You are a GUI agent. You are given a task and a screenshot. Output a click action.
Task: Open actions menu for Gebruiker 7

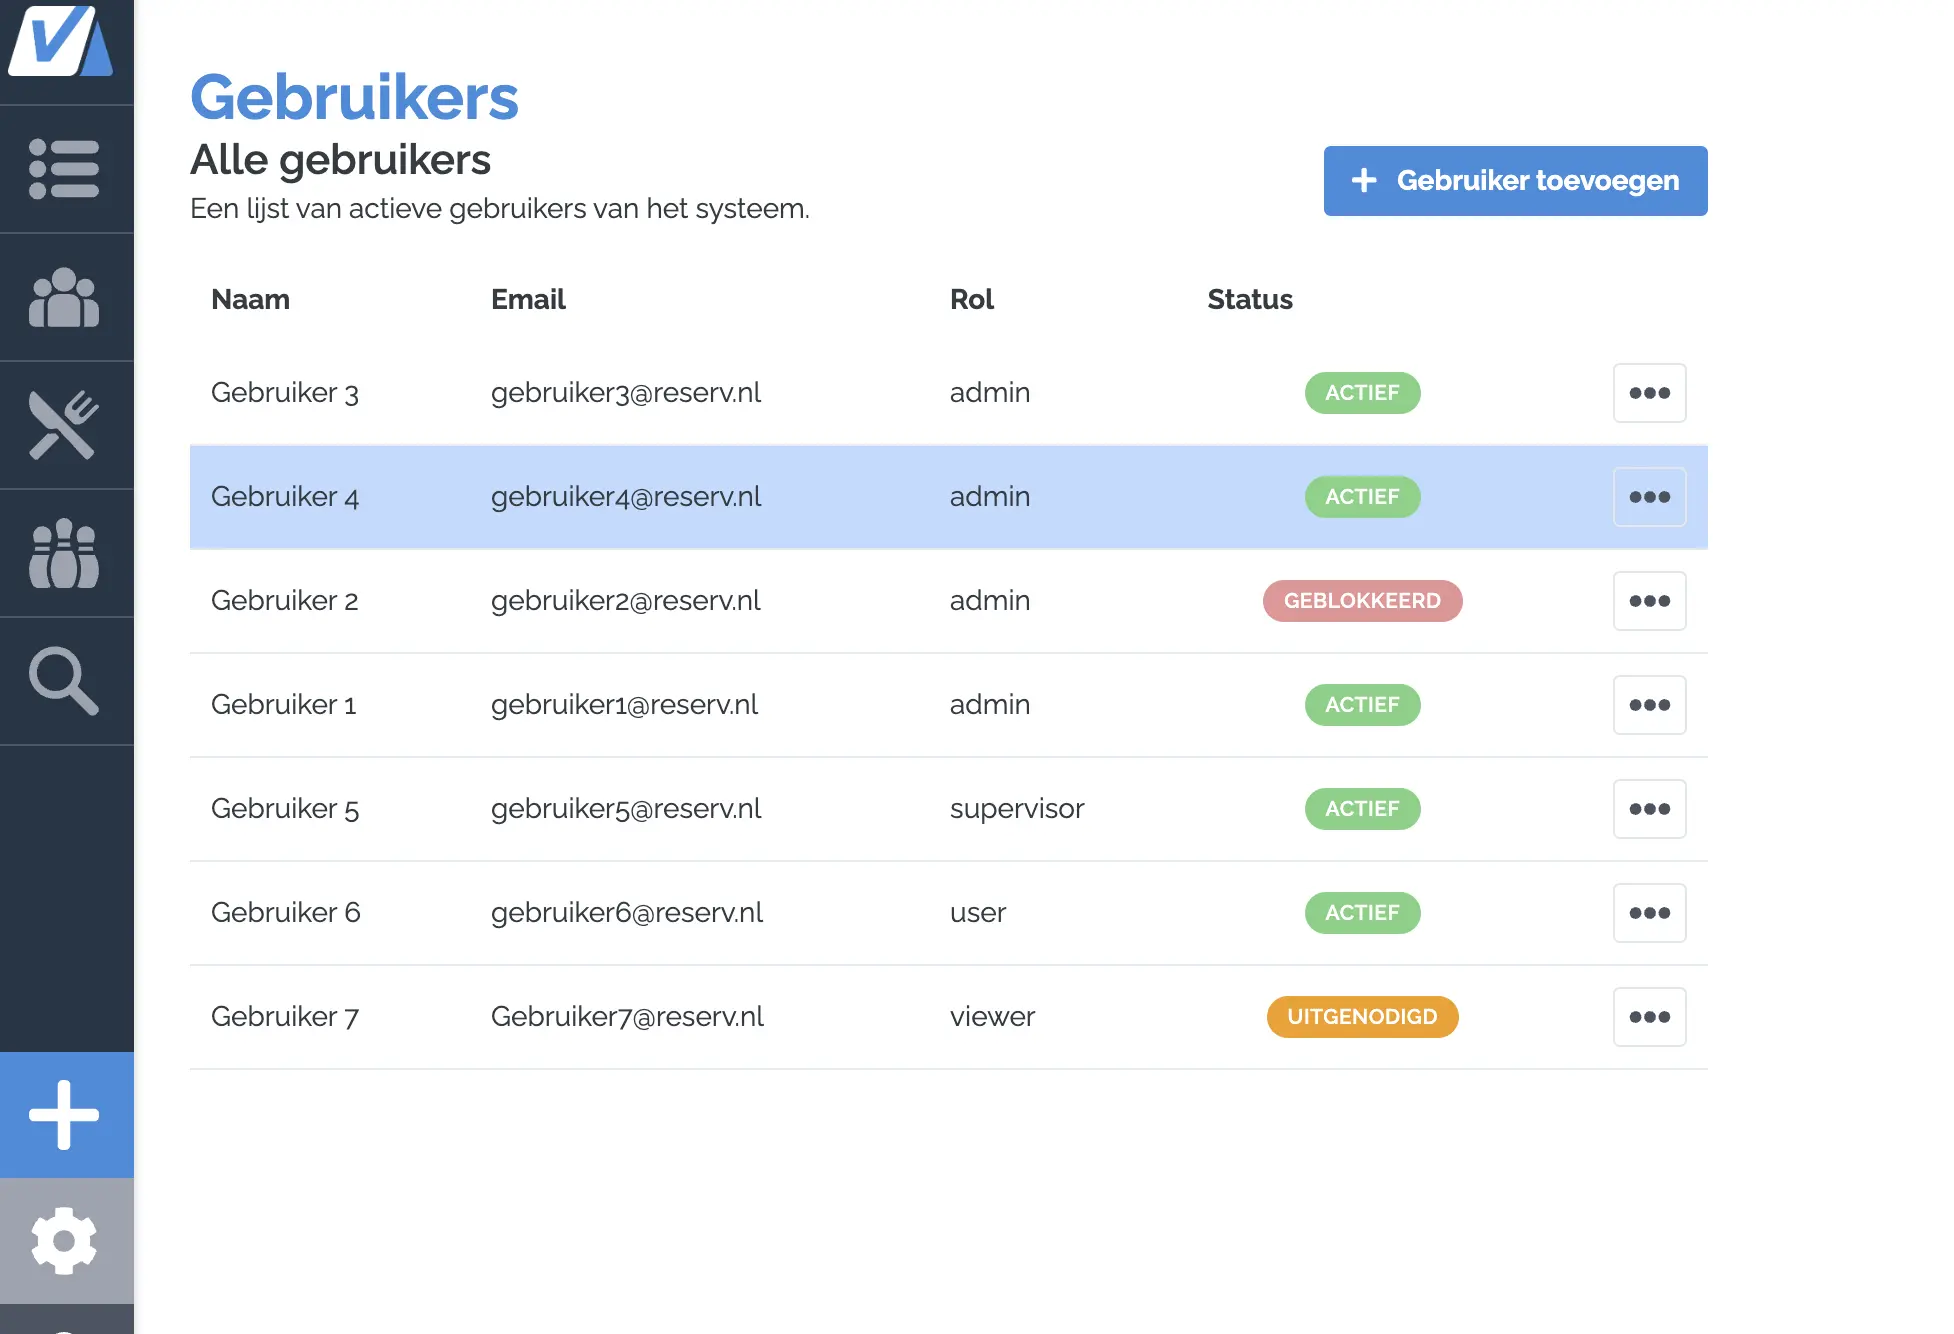[1649, 1017]
